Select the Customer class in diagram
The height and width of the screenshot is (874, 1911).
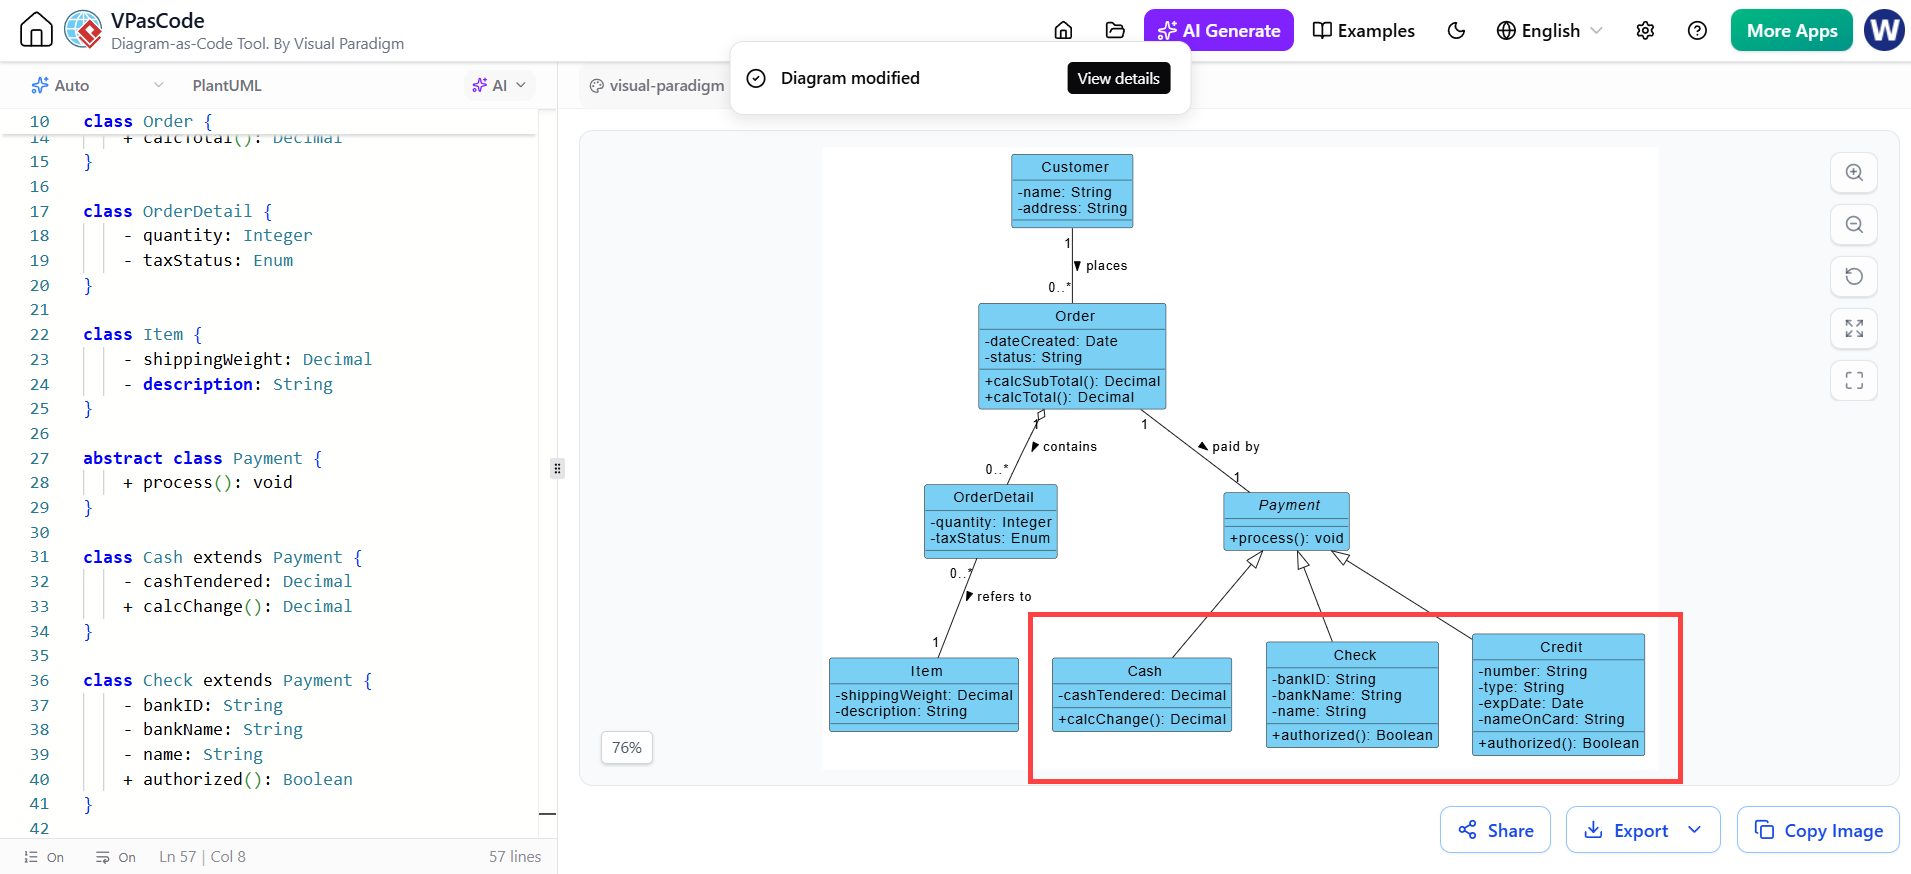1072,191
